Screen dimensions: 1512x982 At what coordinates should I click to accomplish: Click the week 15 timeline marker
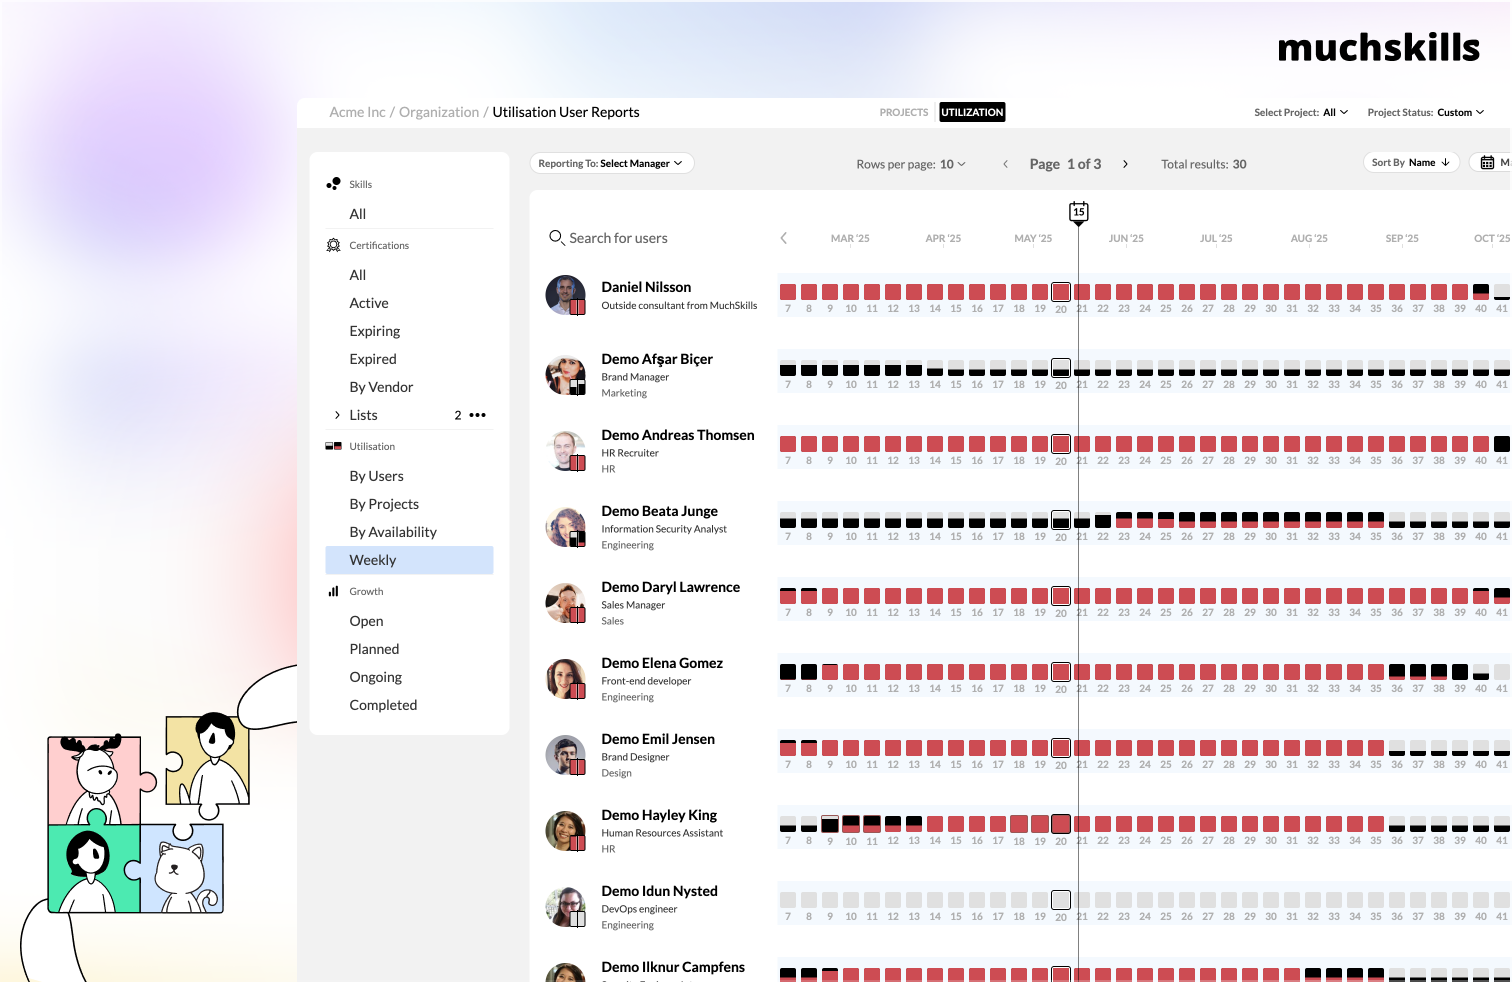(x=1078, y=211)
